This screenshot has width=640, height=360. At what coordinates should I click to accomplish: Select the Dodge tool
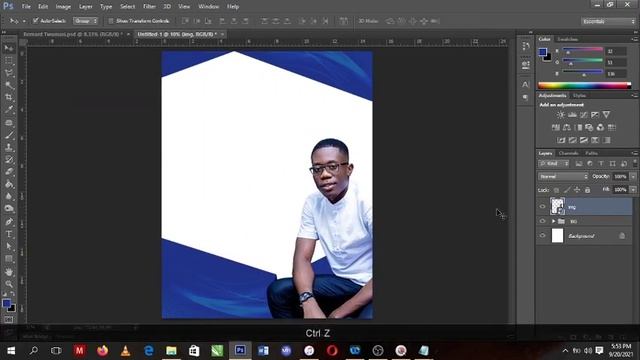tap(9, 209)
